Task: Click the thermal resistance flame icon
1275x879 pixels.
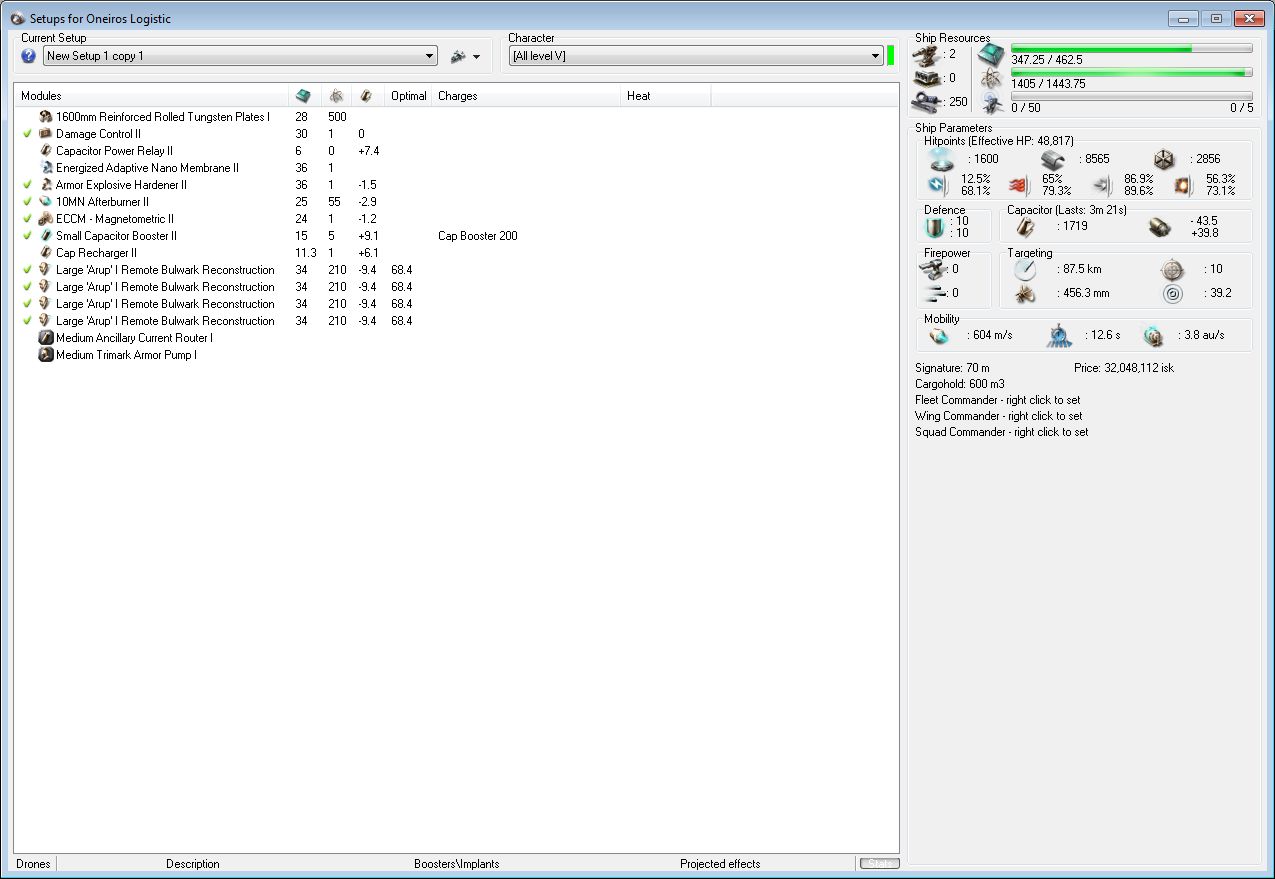Action: point(1017,185)
